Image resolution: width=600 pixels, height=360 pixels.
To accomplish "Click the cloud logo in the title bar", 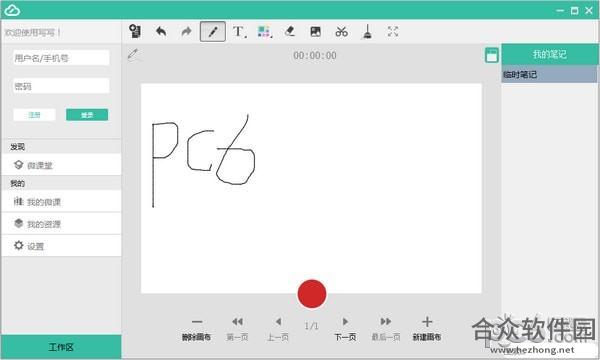I will pos(12,10).
